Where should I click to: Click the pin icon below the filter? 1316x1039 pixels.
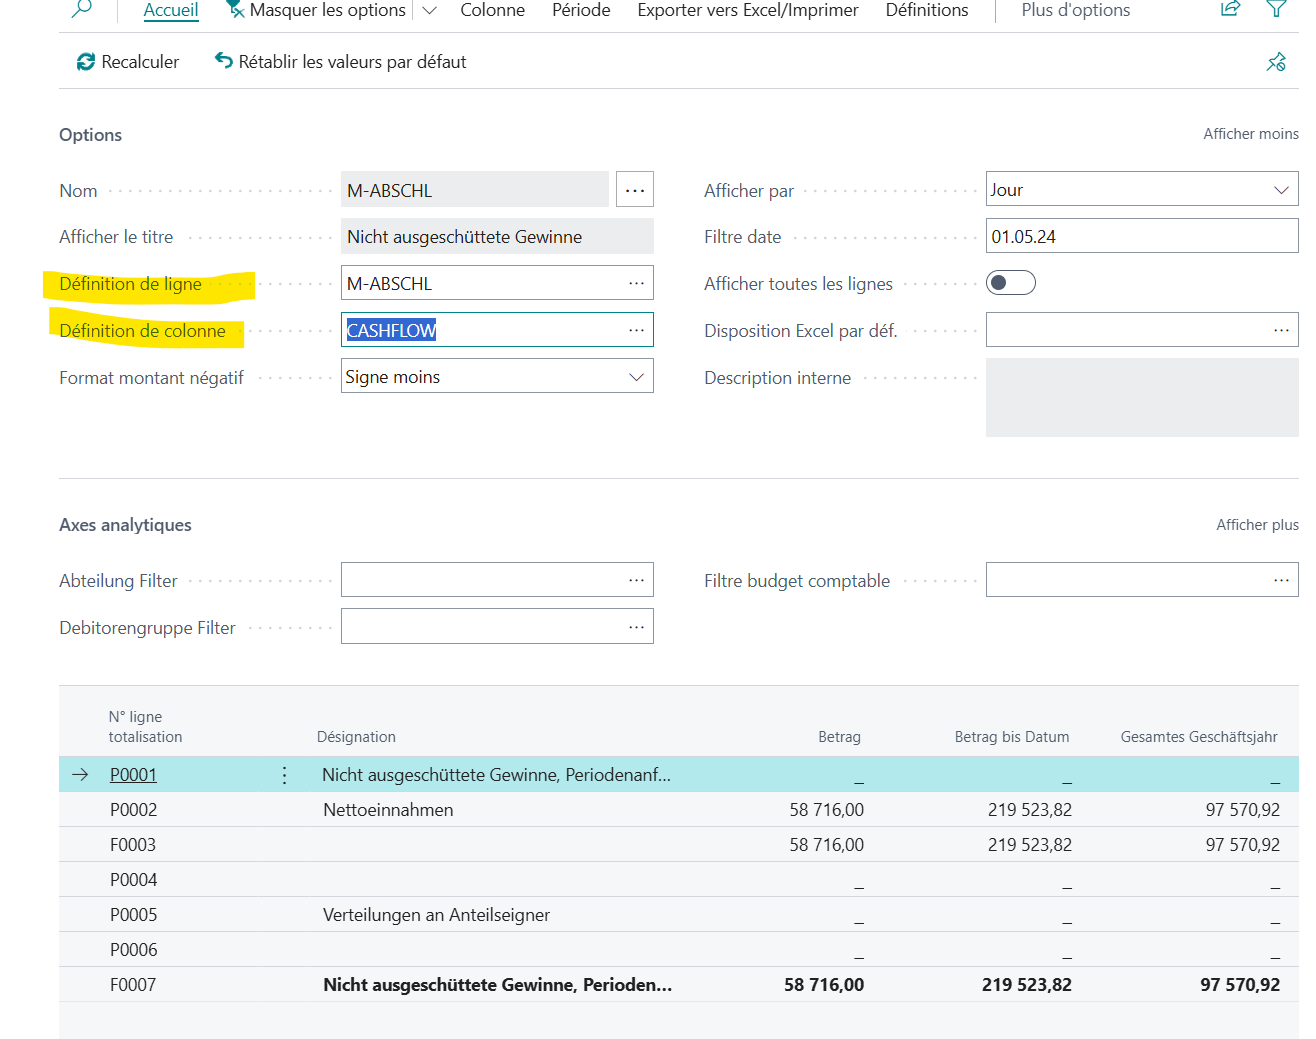click(x=1276, y=62)
